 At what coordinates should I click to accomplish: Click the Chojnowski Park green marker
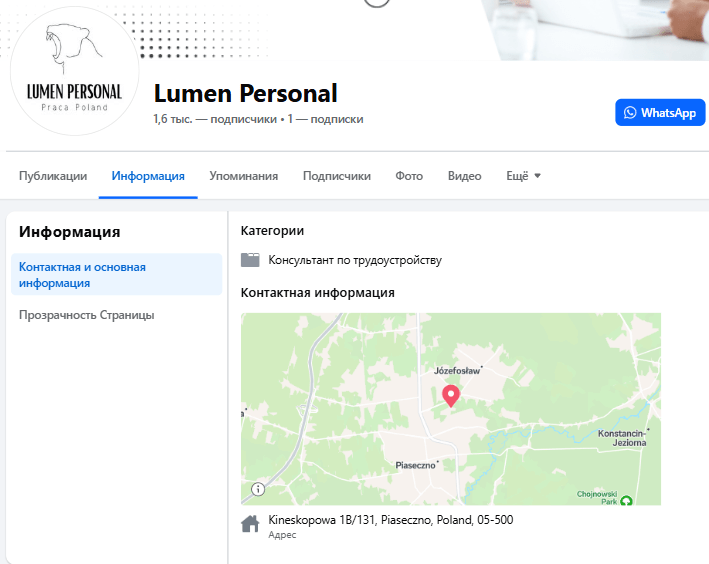[x=626, y=501]
